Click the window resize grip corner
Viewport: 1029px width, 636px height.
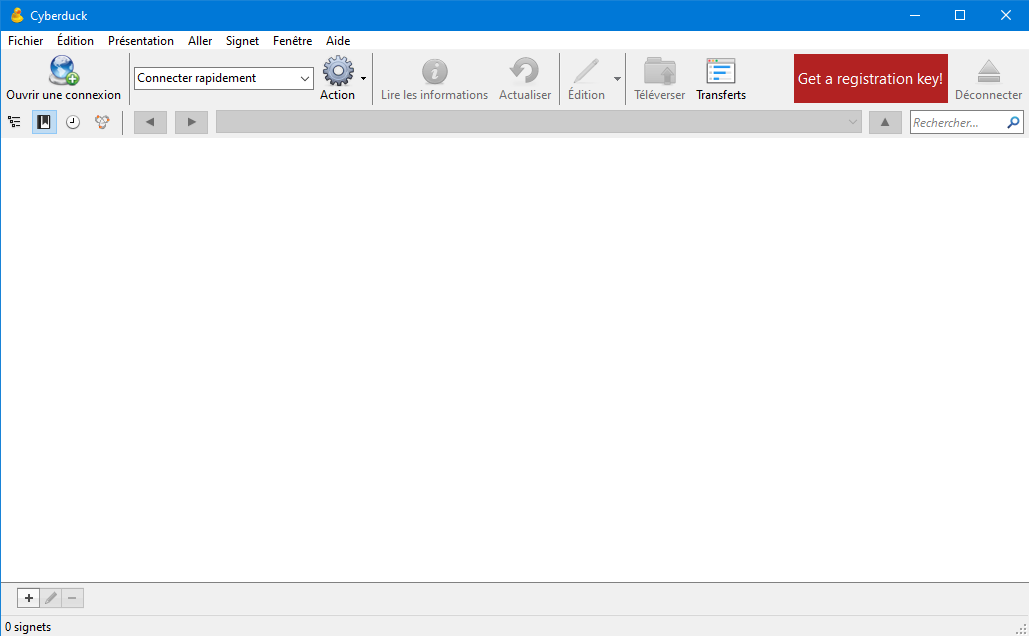coord(1021,629)
